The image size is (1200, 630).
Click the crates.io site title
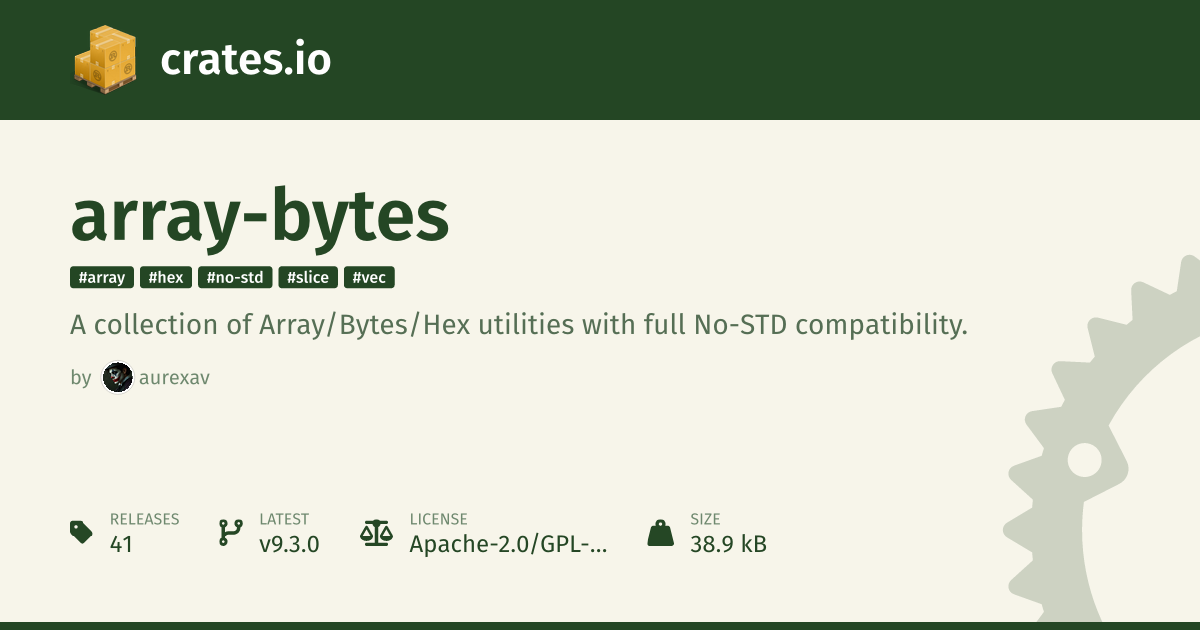(245, 60)
